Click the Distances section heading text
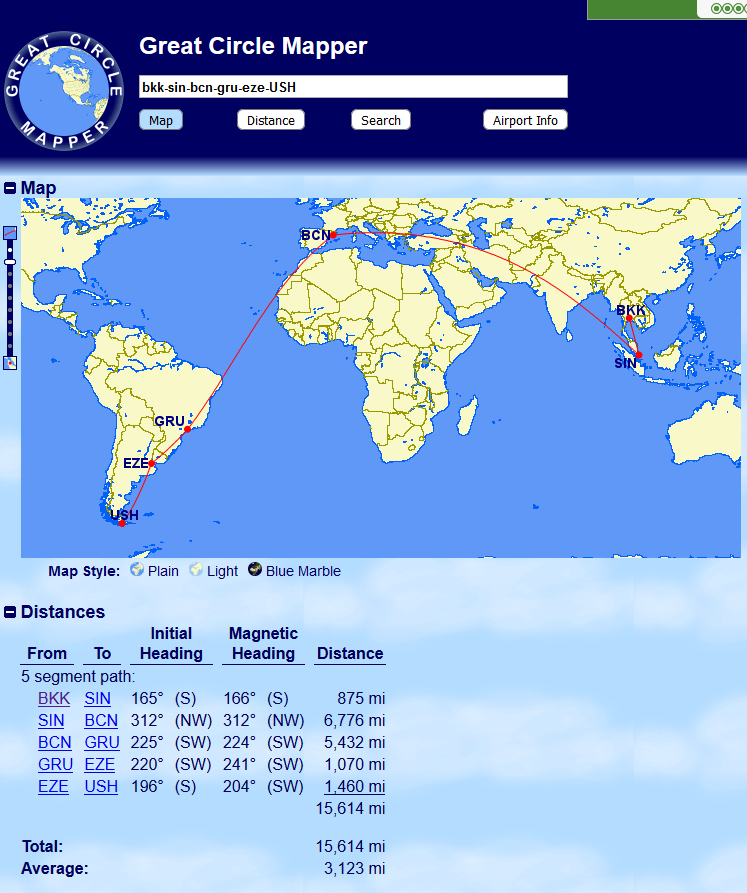Image resolution: width=747 pixels, height=893 pixels. coord(63,612)
